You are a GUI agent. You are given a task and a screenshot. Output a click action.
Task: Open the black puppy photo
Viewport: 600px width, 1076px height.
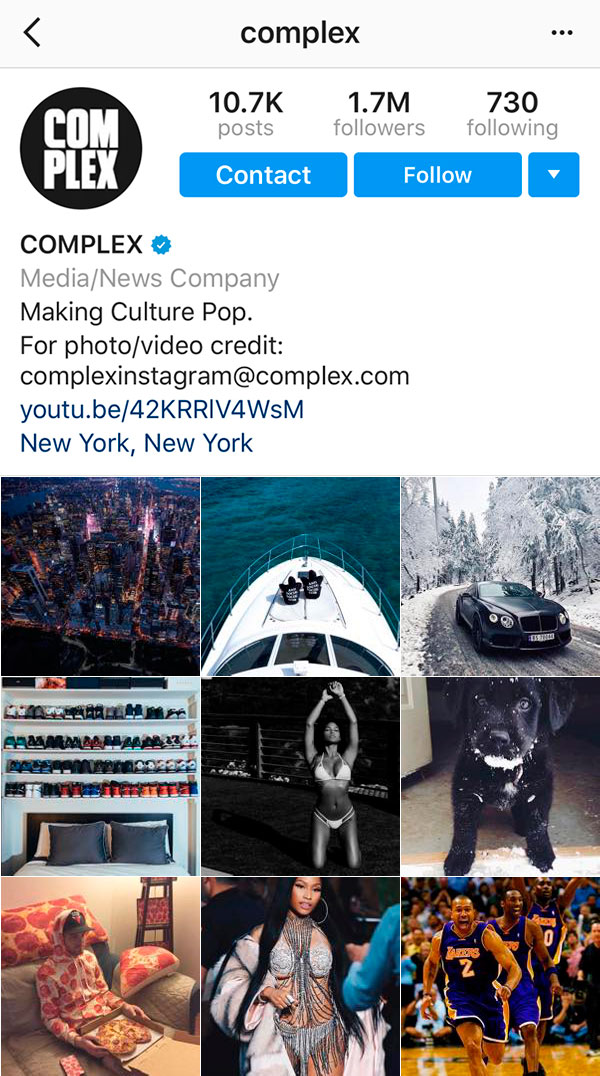[500, 776]
